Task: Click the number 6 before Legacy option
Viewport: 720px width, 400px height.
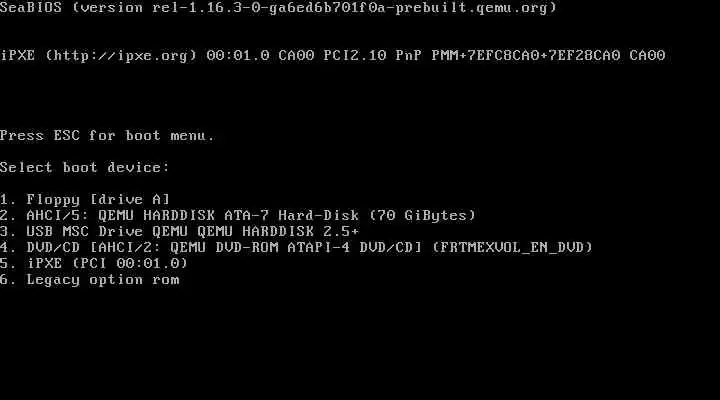Action: [x=5, y=280]
